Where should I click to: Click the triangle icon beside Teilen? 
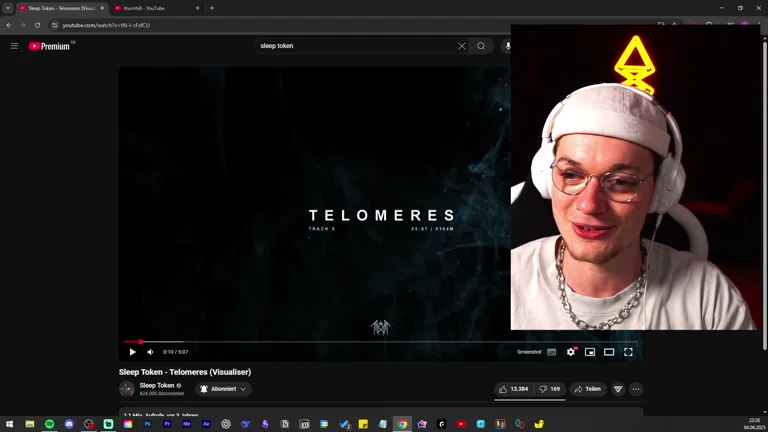[618, 389]
